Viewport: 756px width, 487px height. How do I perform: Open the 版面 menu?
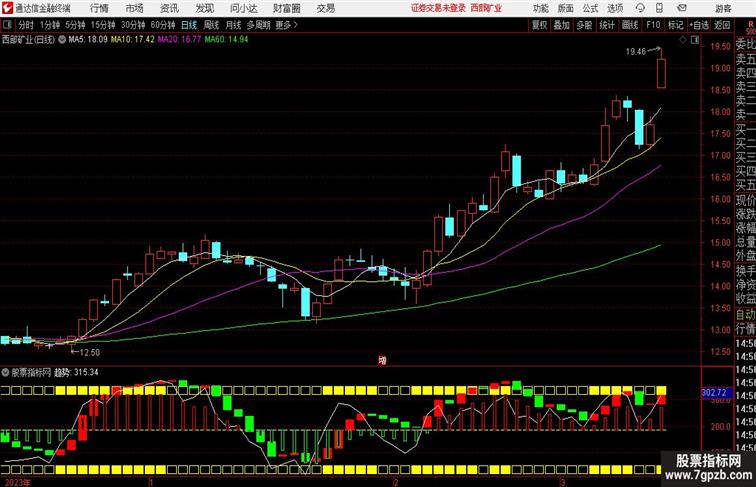click(566, 8)
